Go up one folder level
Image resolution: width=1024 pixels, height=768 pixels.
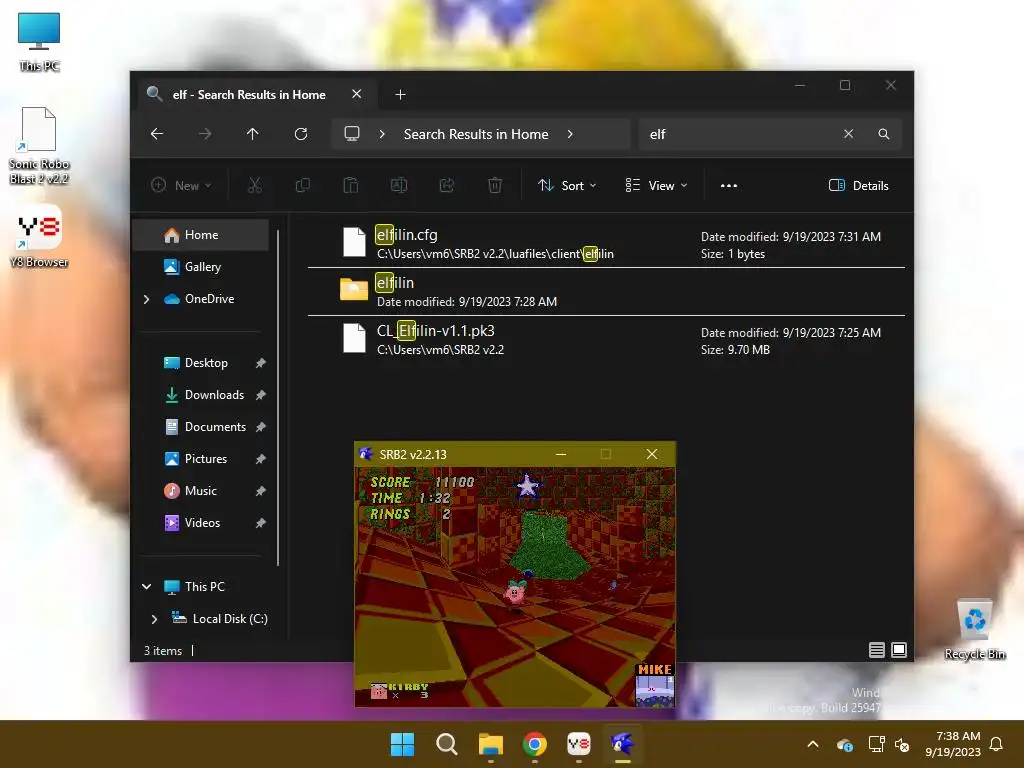pos(253,134)
